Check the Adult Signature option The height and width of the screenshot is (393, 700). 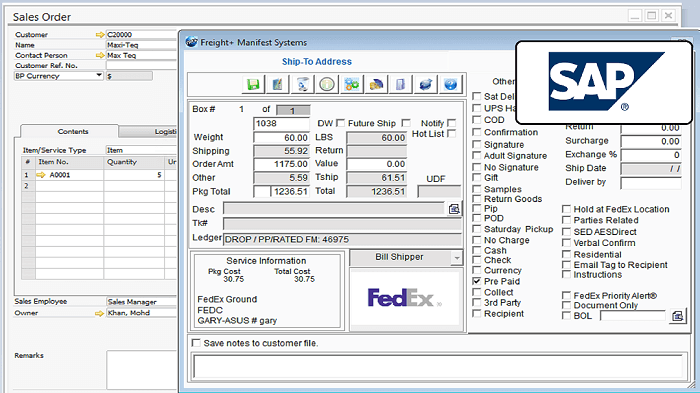coord(477,155)
